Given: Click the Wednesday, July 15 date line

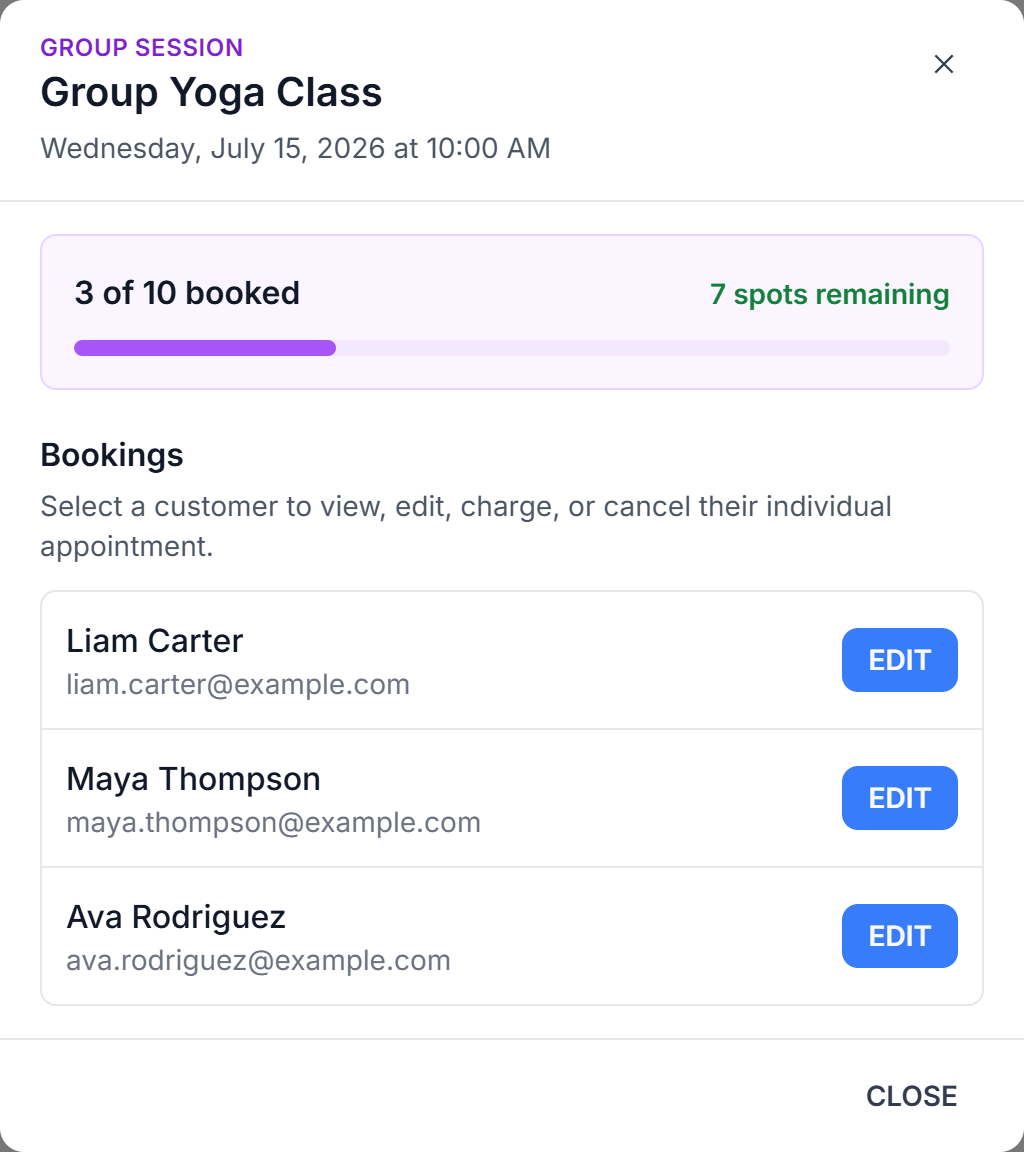Looking at the screenshot, I should [295, 148].
